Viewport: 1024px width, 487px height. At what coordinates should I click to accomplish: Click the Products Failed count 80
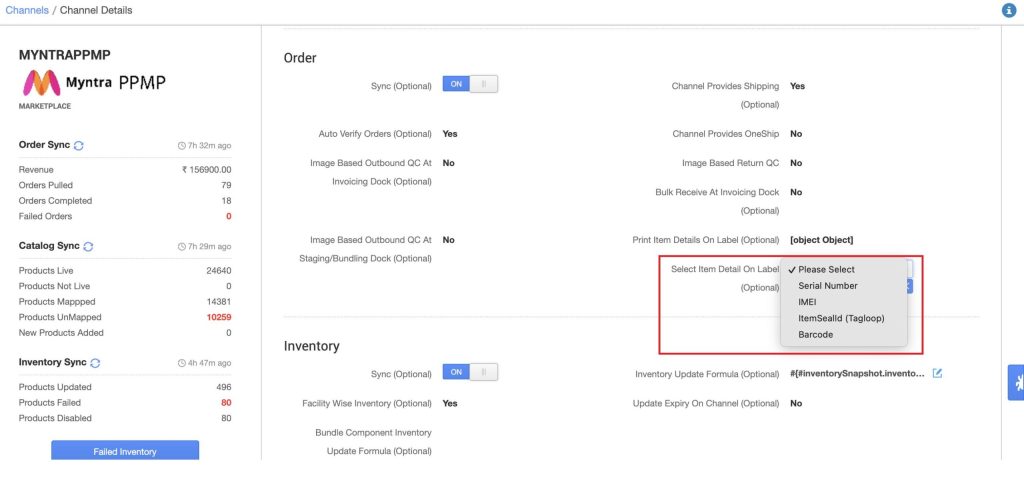tap(225, 403)
